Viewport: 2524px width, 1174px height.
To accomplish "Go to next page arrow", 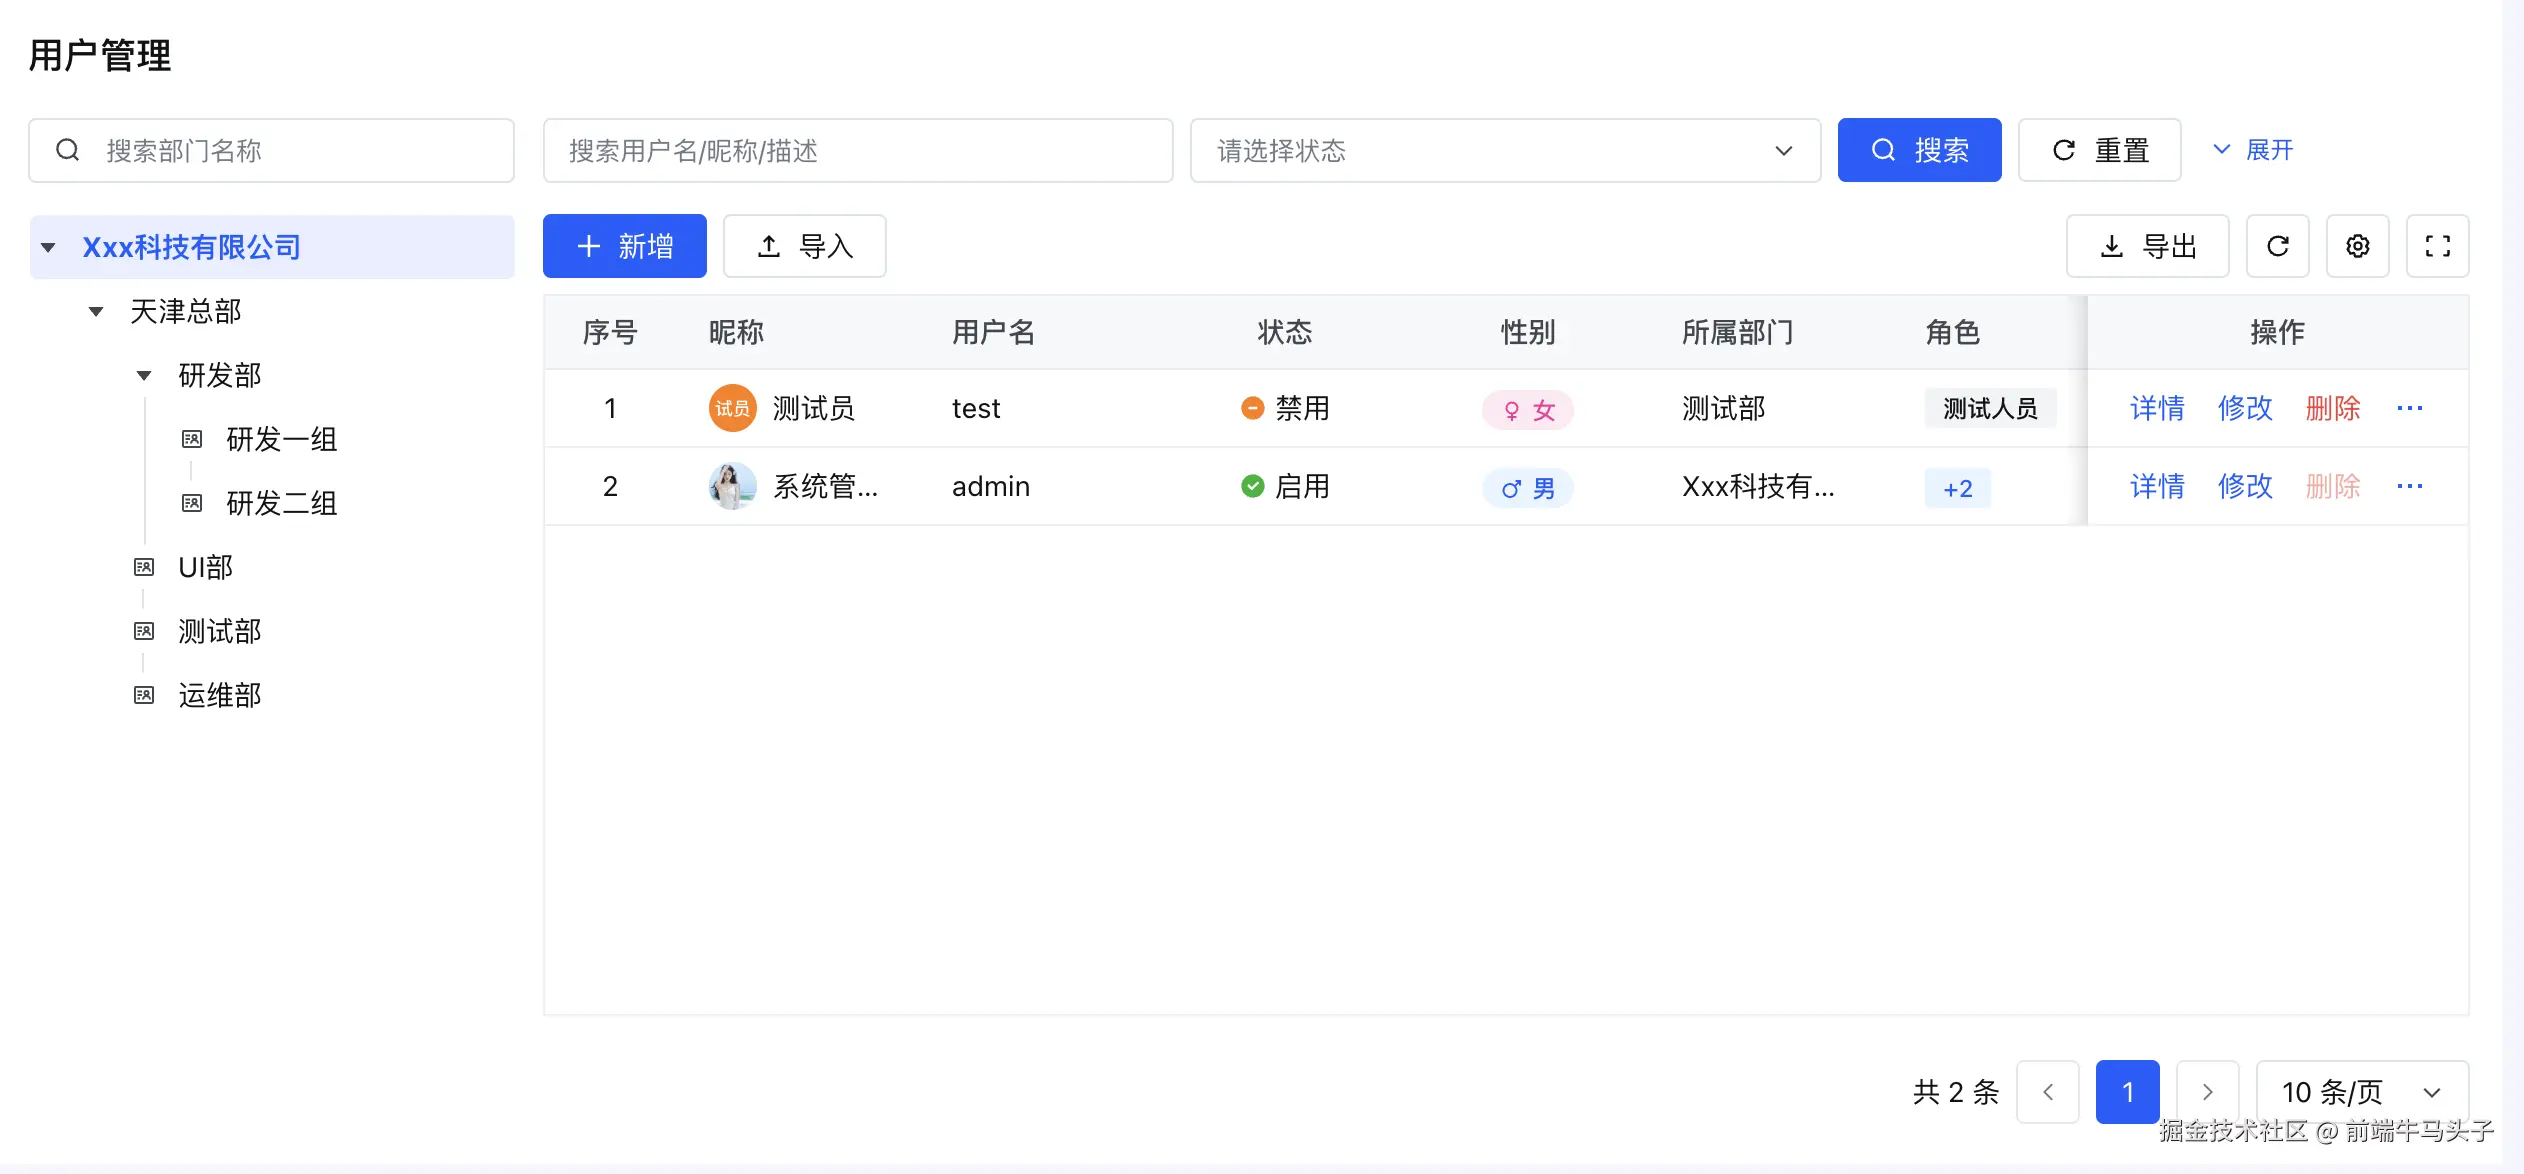I will pyautogui.click(x=2207, y=1092).
